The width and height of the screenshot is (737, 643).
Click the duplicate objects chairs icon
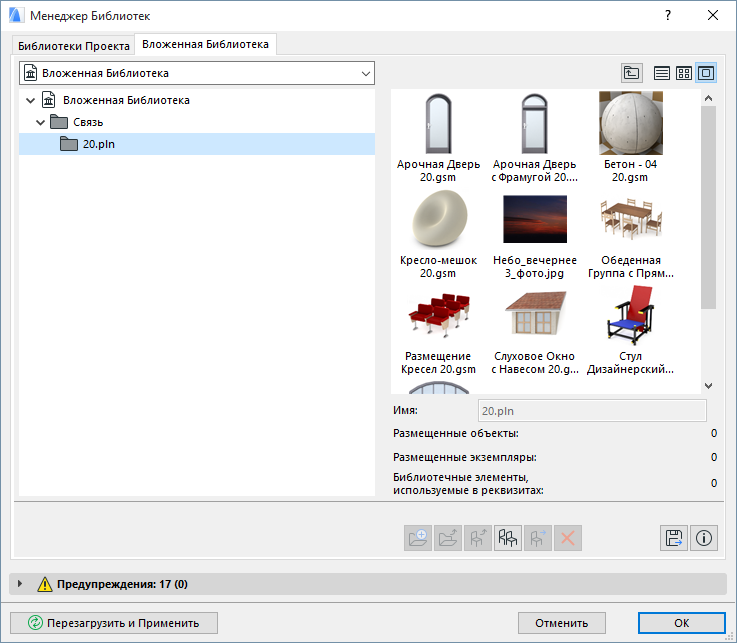pyautogui.click(x=508, y=538)
